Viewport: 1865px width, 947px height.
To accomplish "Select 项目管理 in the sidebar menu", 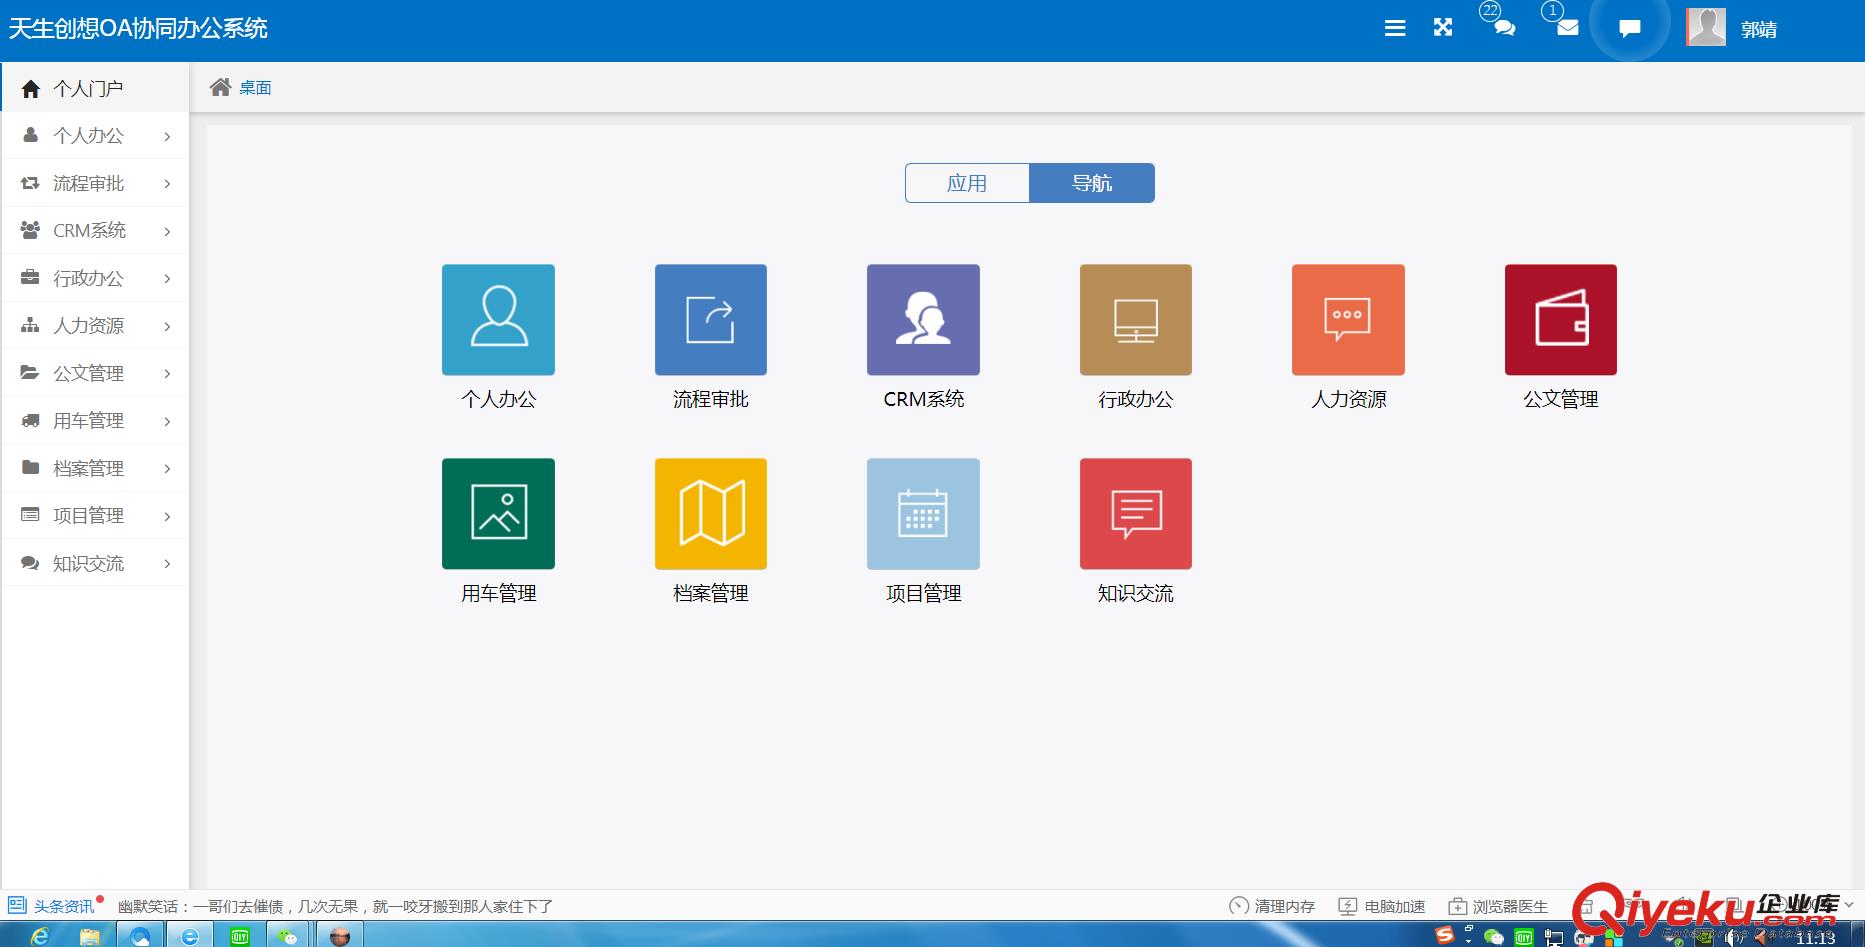I will pyautogui.click(x=95, y=515).
